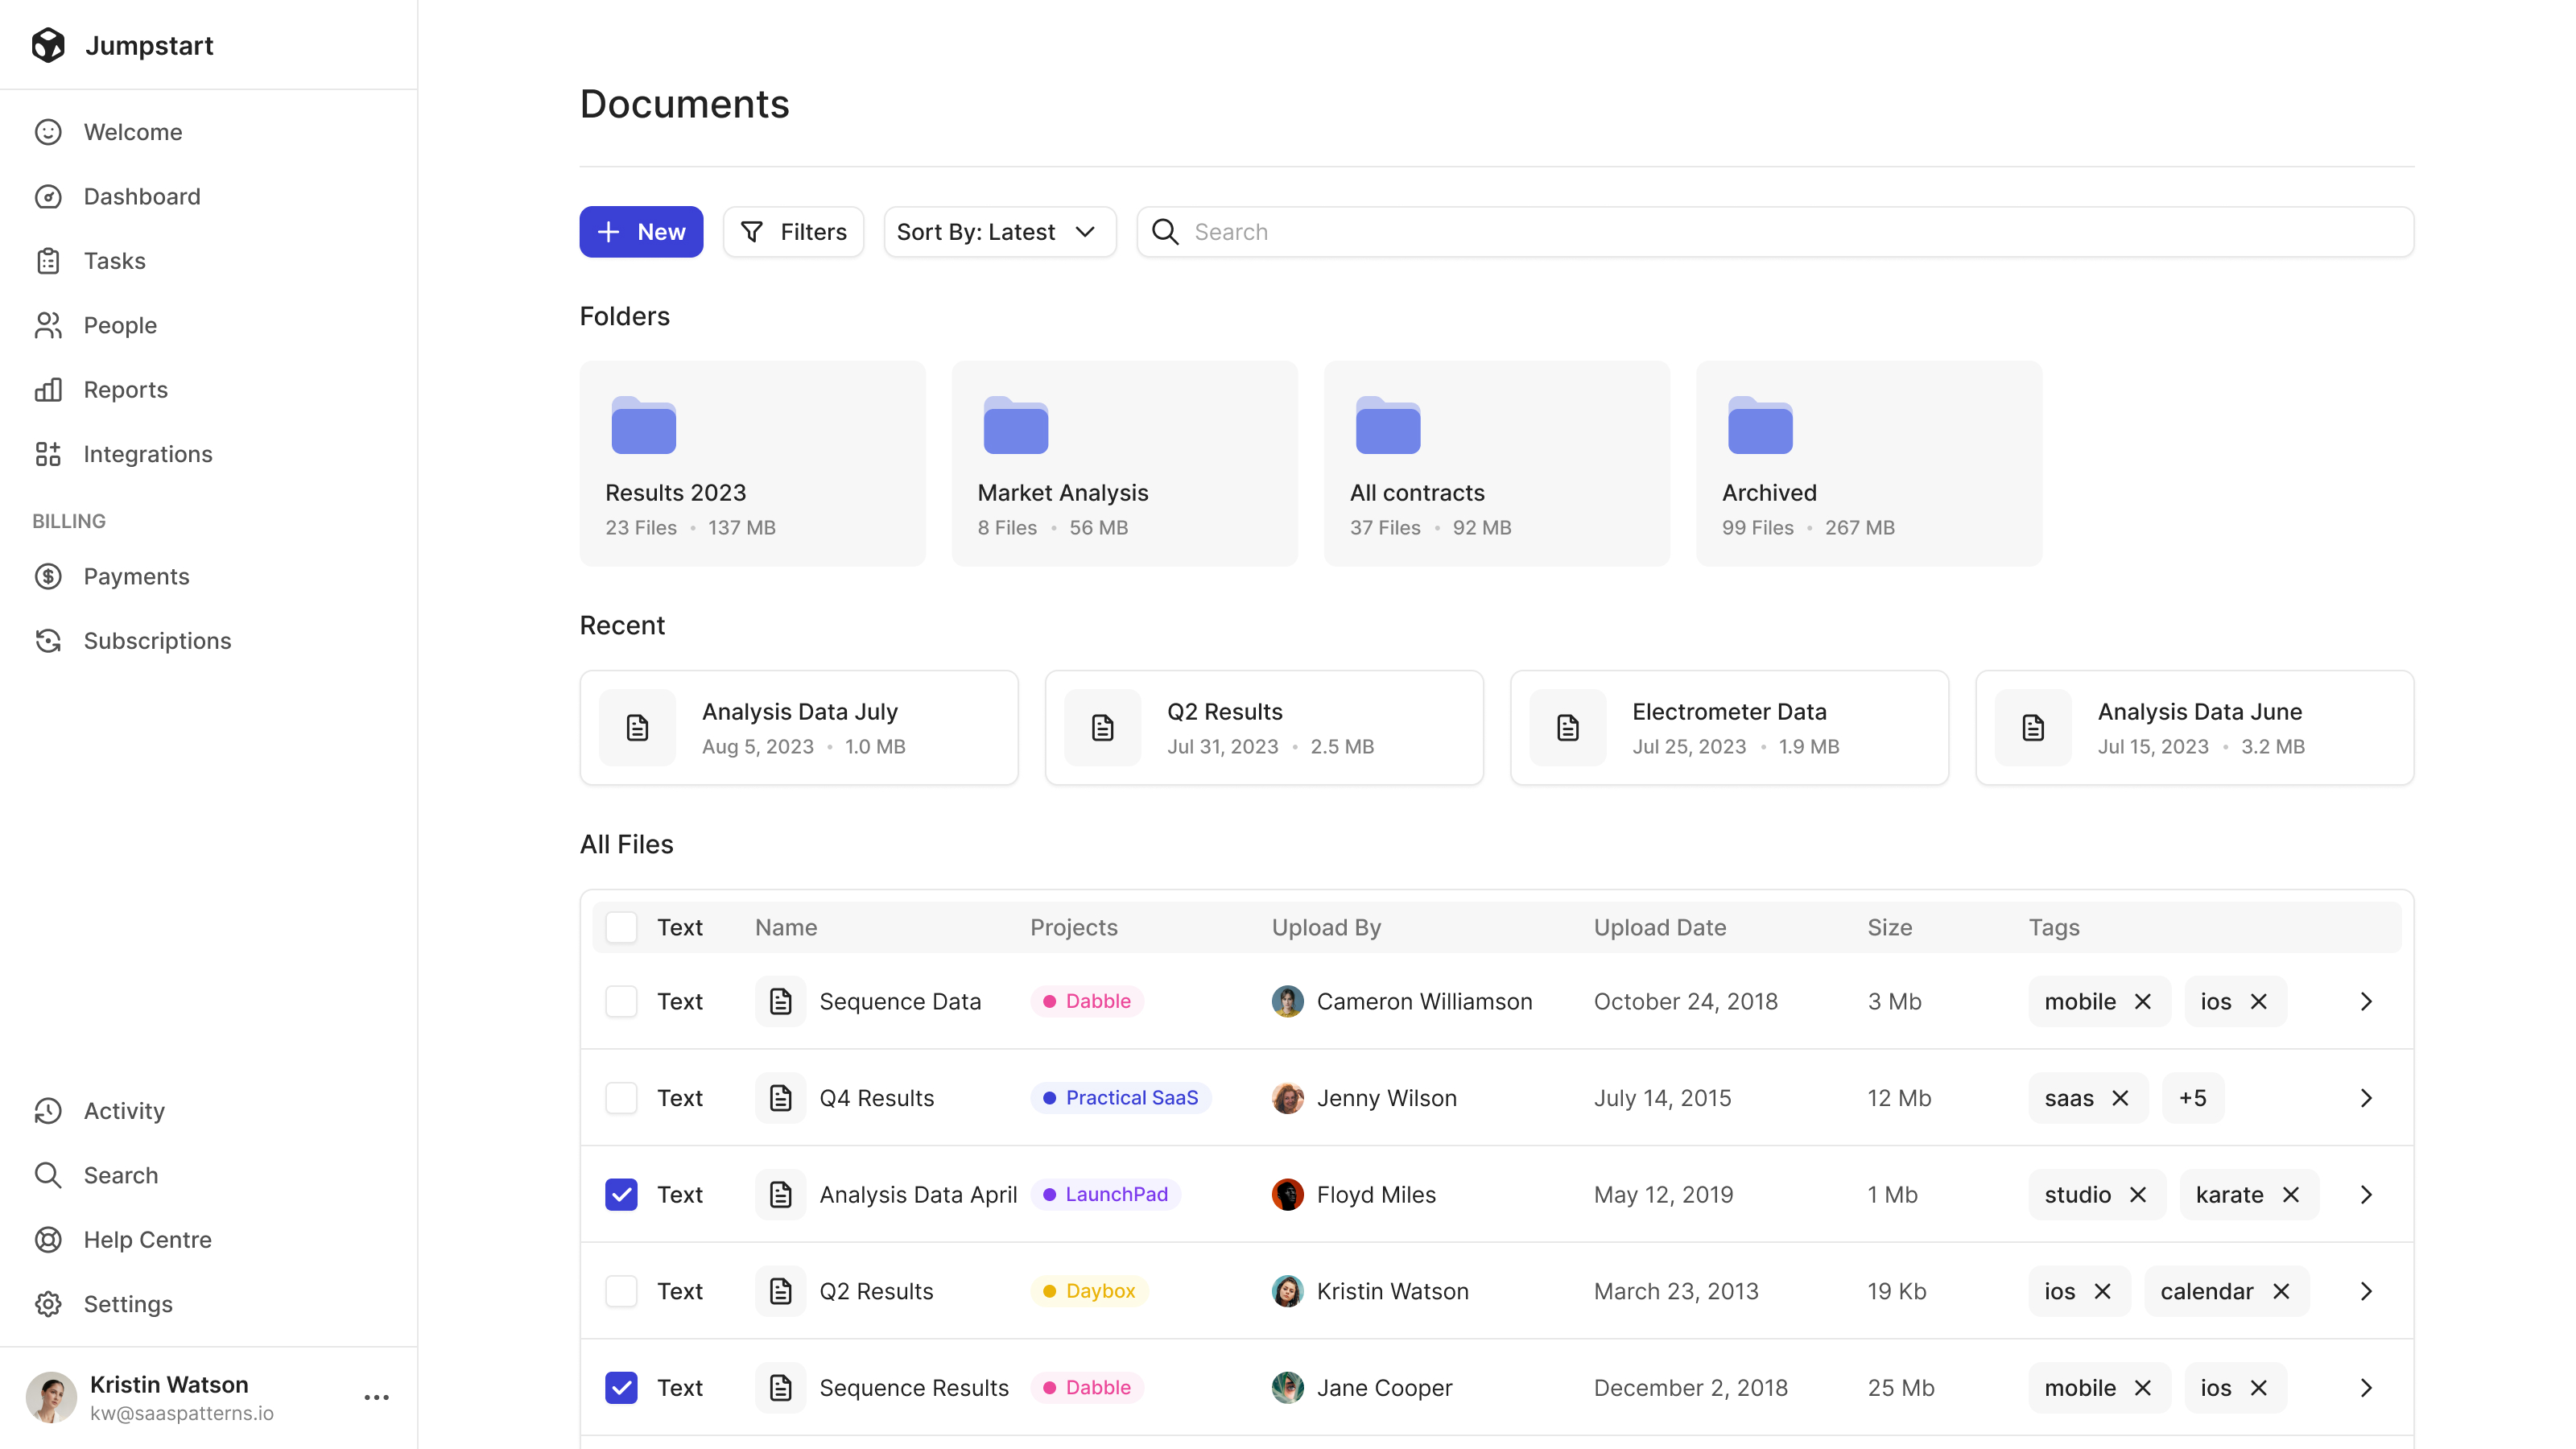Viewport: 2576px width, 1449px height.
Task: Click the Subscriptions refresh icon
Action: (x=48, y=641)
